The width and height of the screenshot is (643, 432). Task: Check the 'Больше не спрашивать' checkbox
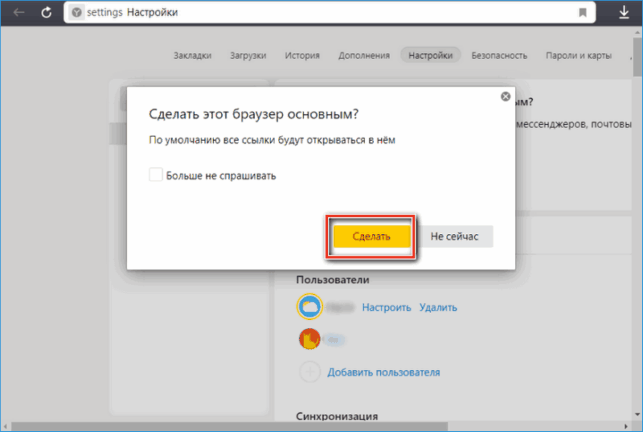point(156,175)
